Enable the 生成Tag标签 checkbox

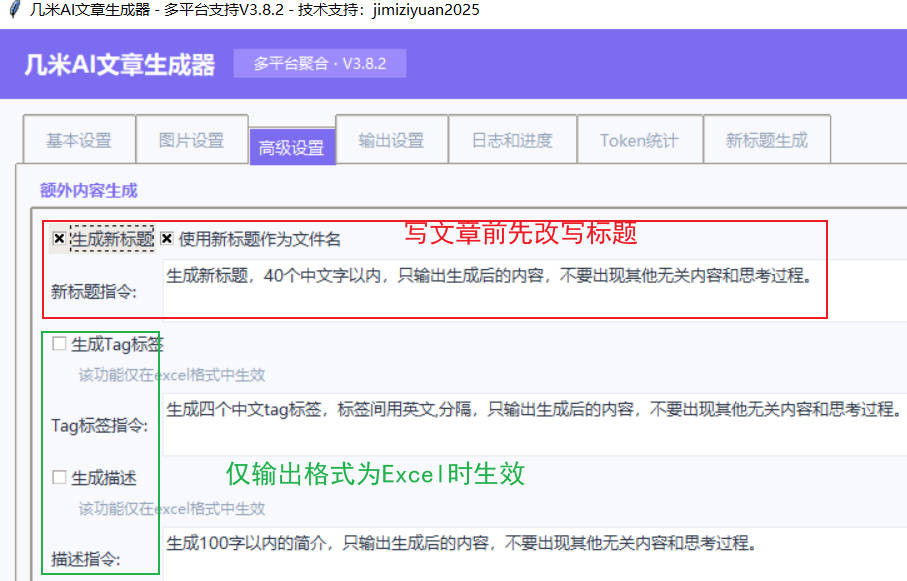(x=59, y=344)
